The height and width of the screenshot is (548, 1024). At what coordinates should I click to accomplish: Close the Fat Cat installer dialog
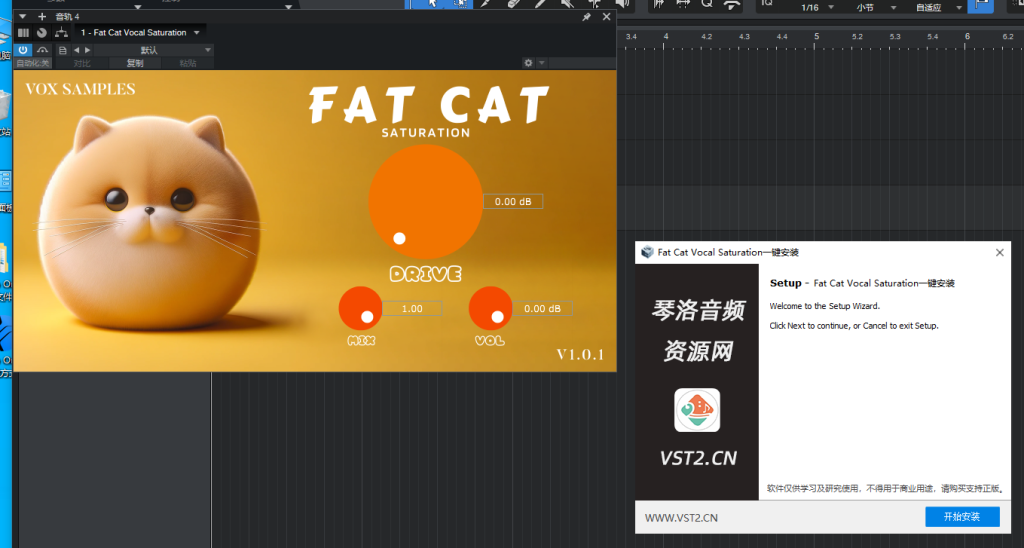tap(999, 253)
